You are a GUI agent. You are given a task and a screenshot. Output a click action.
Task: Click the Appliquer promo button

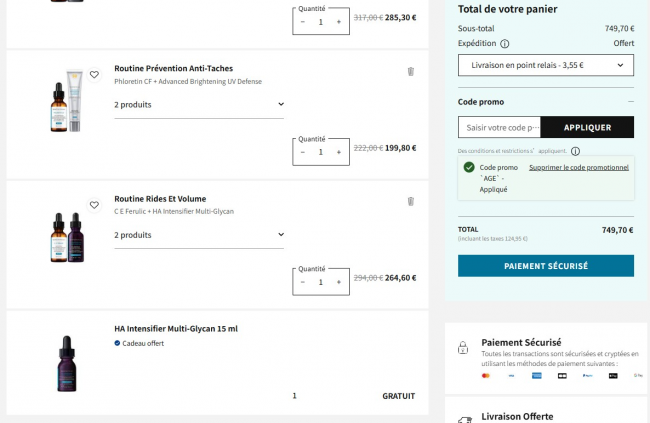[x=587, y=127]
